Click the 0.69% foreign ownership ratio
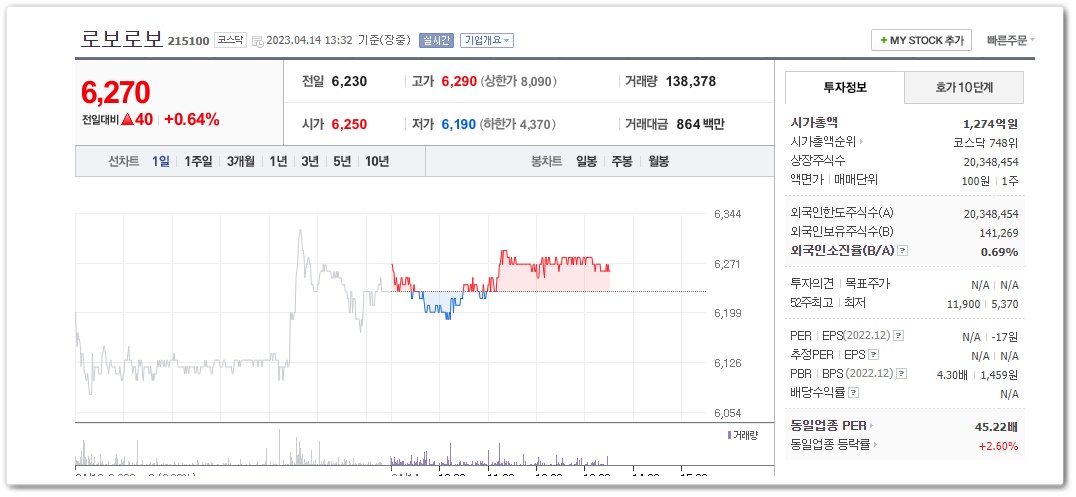The height and width of the screenshot is (497, 1076). (999, 252)
